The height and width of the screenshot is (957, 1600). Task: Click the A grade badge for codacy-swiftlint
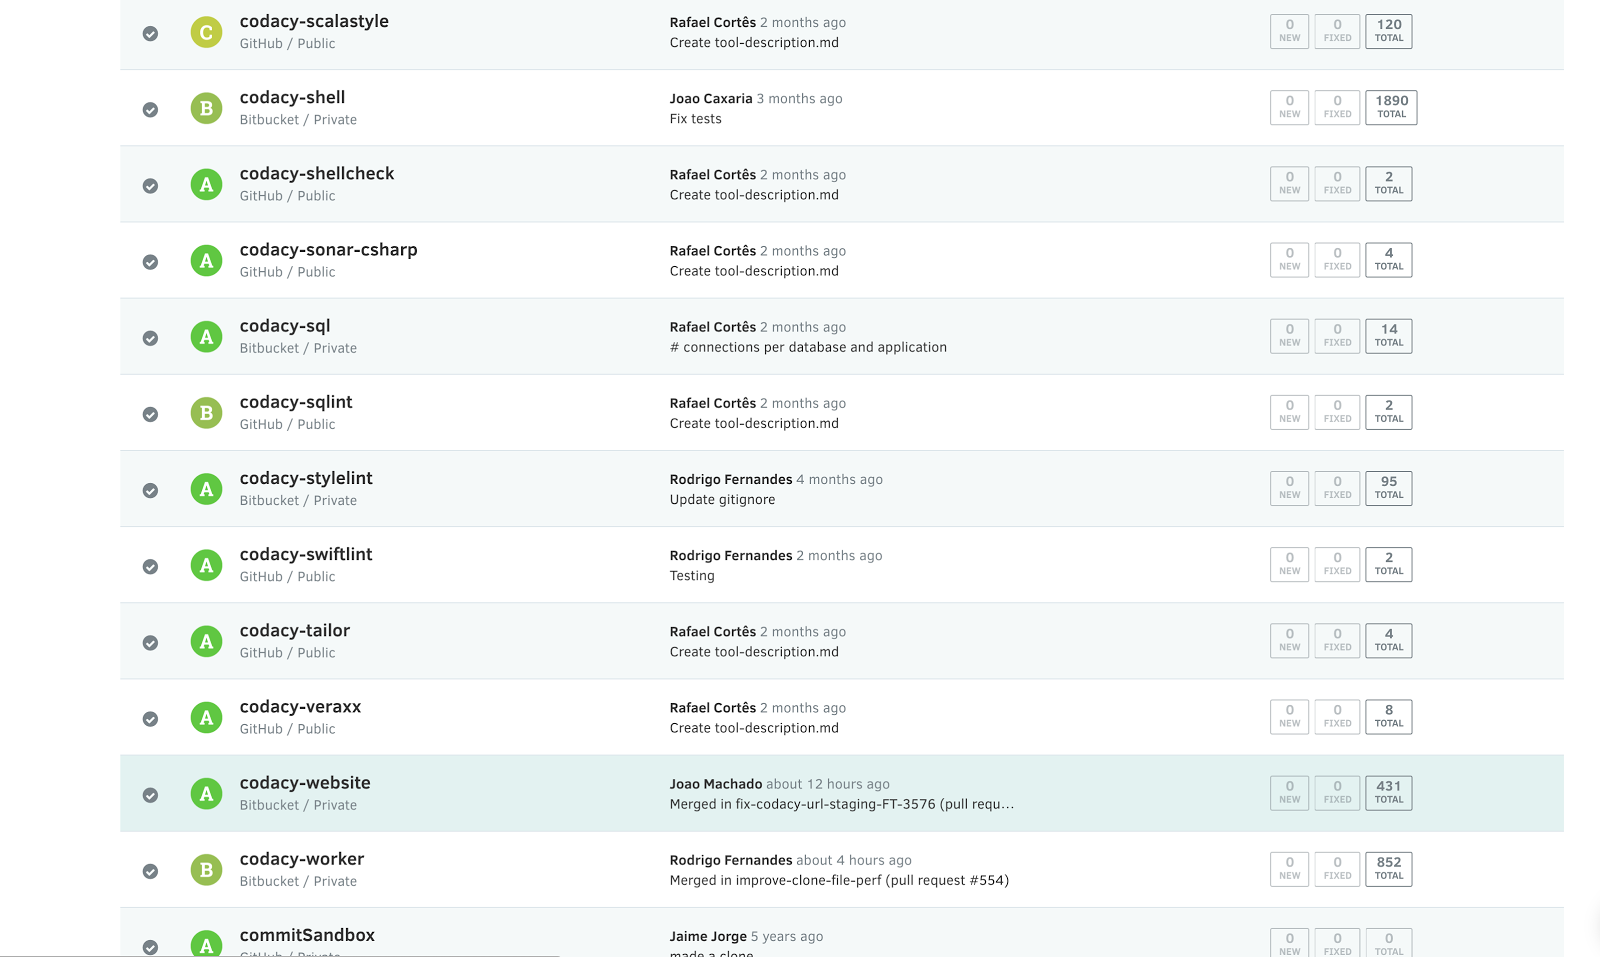pyautogui.click(x=206, y=565)
